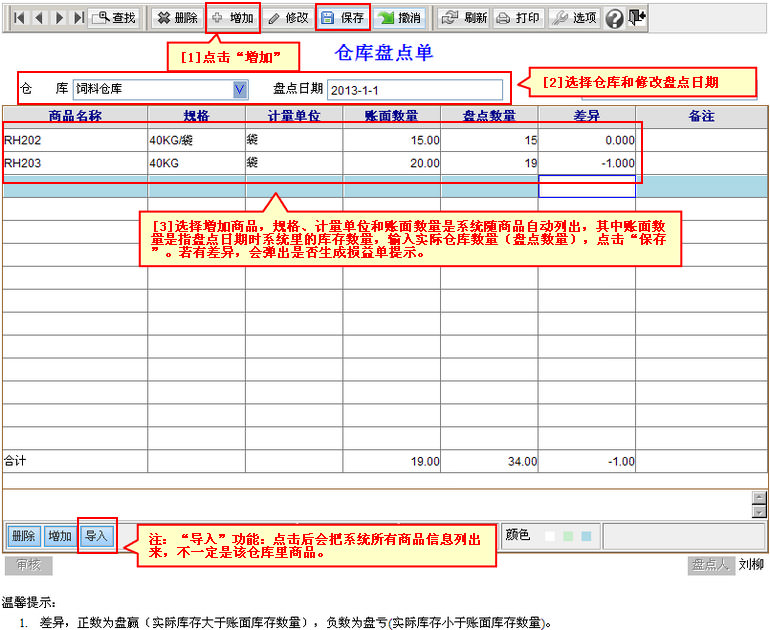Screen dimensions: 770x630
Task: Click the 撤消 undo toolbar button
Action: point(400,18)
